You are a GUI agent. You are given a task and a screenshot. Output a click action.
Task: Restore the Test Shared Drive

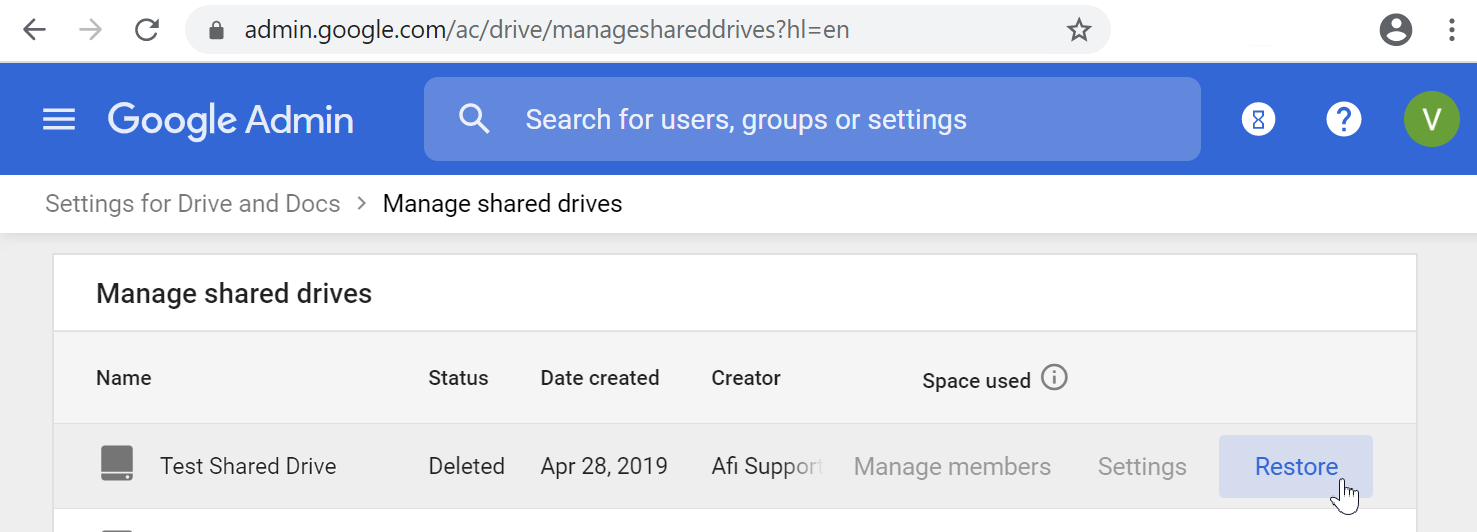pos(1296,466)
